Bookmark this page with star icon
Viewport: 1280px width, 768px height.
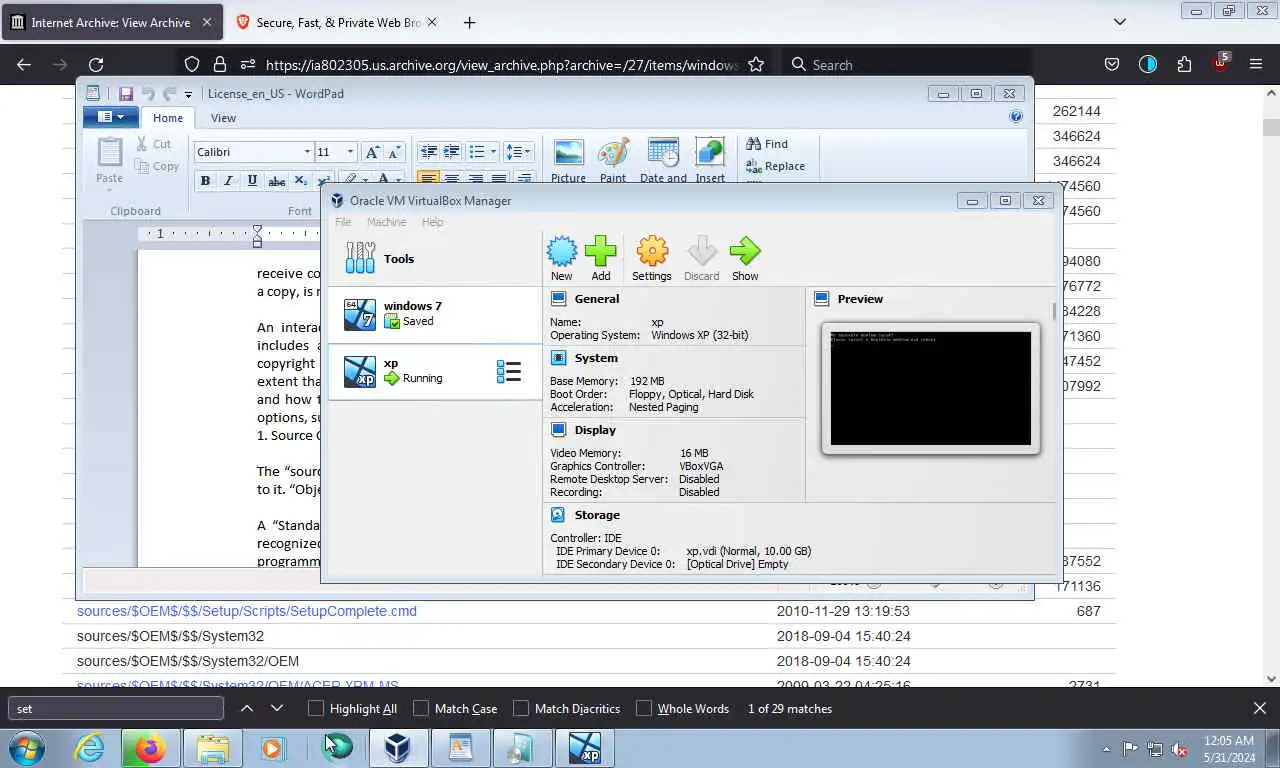pos(756,64)
